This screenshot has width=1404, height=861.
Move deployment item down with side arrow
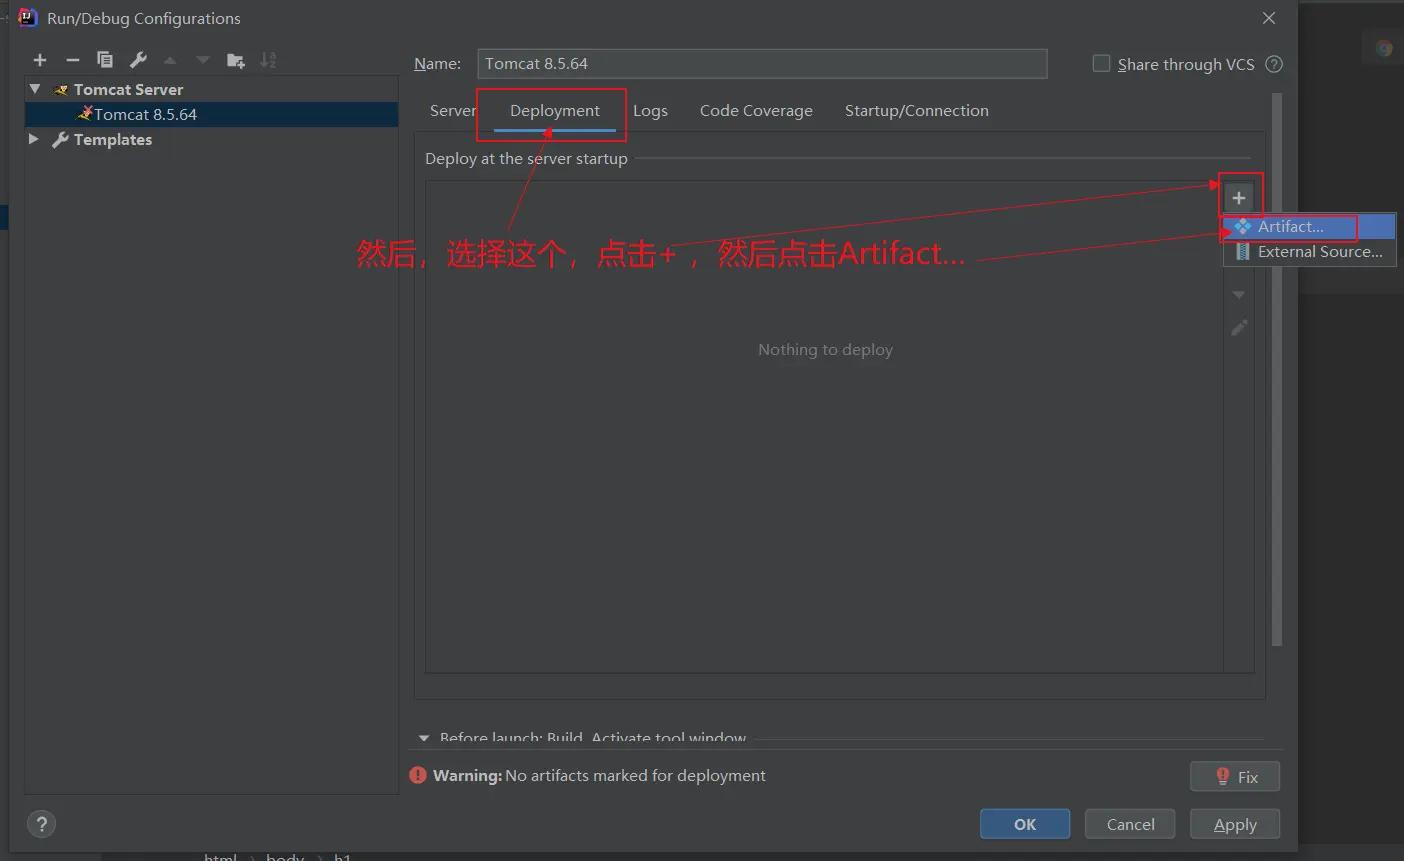pos(1239,295)
